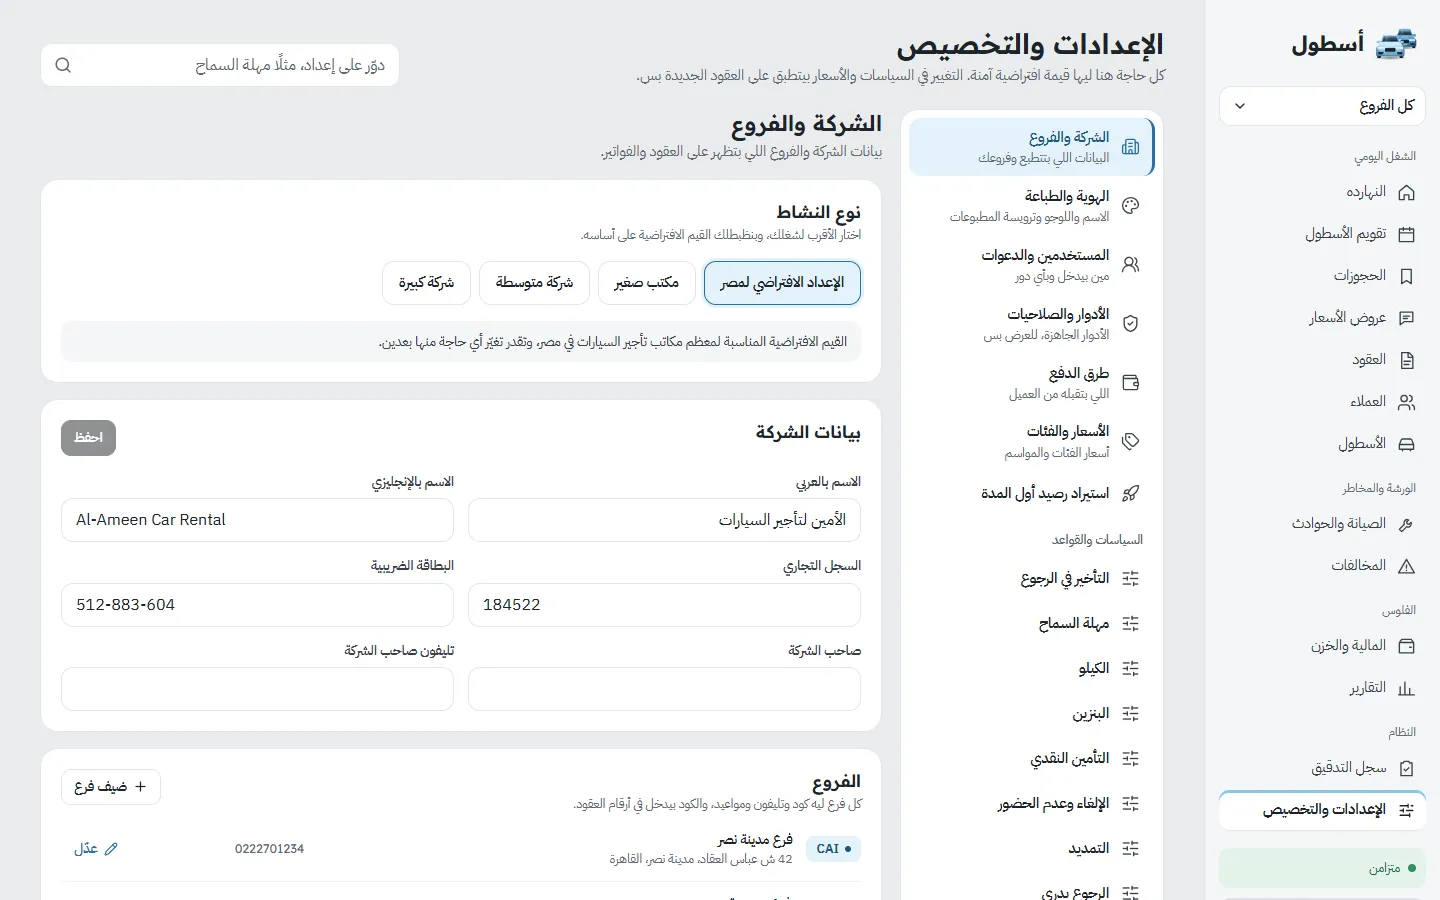Click the سجل التدقيق clipboard icon
Screen dimensions: 1440x900
[1406, 768]
